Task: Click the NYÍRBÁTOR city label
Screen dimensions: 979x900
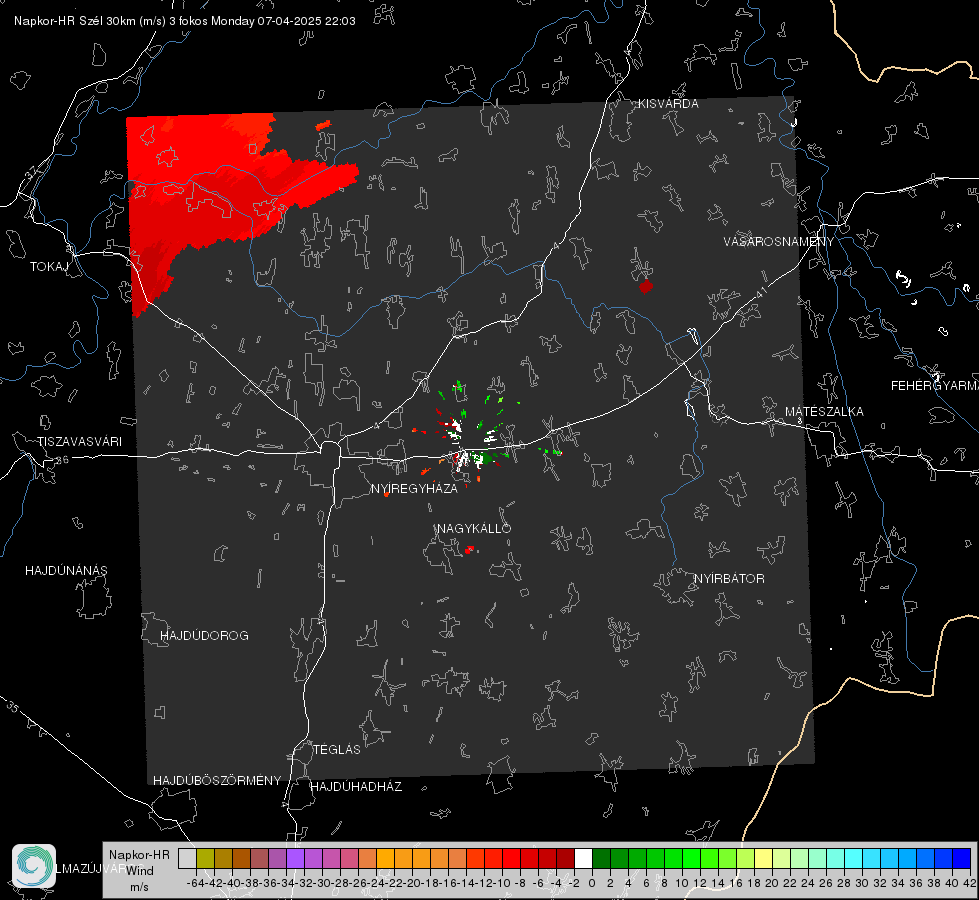Action: coord(729,579)
